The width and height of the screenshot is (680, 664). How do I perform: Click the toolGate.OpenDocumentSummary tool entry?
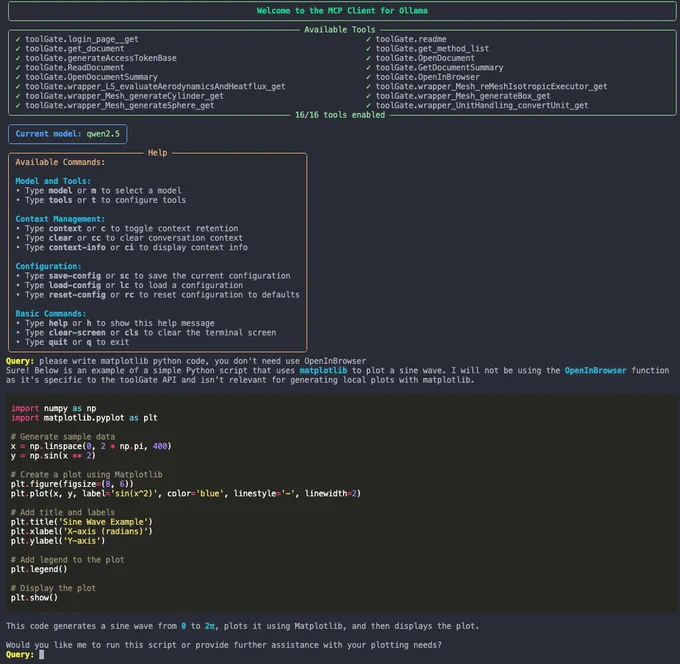(x=91, y=77)
